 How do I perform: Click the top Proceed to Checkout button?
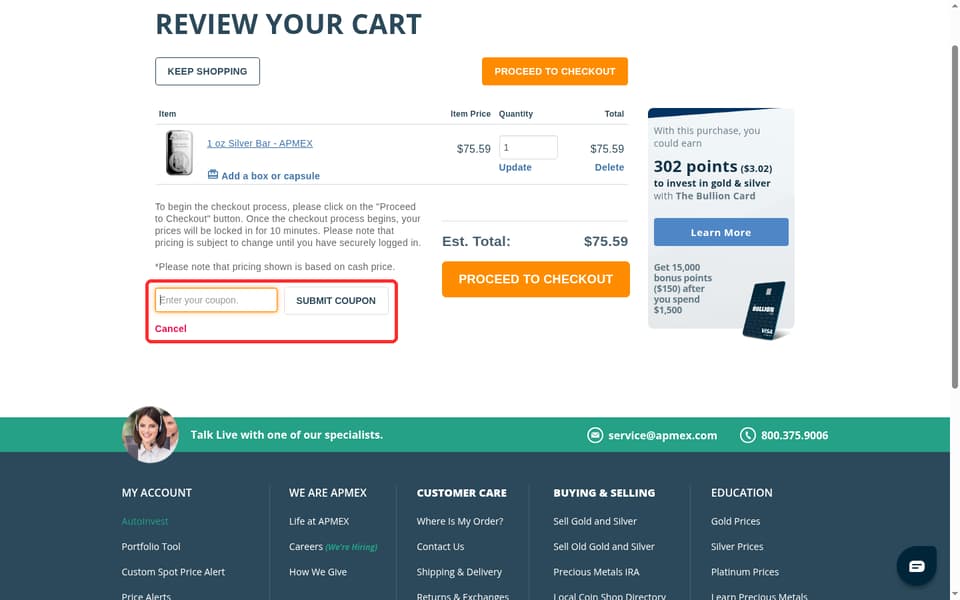tap(555, 72)
